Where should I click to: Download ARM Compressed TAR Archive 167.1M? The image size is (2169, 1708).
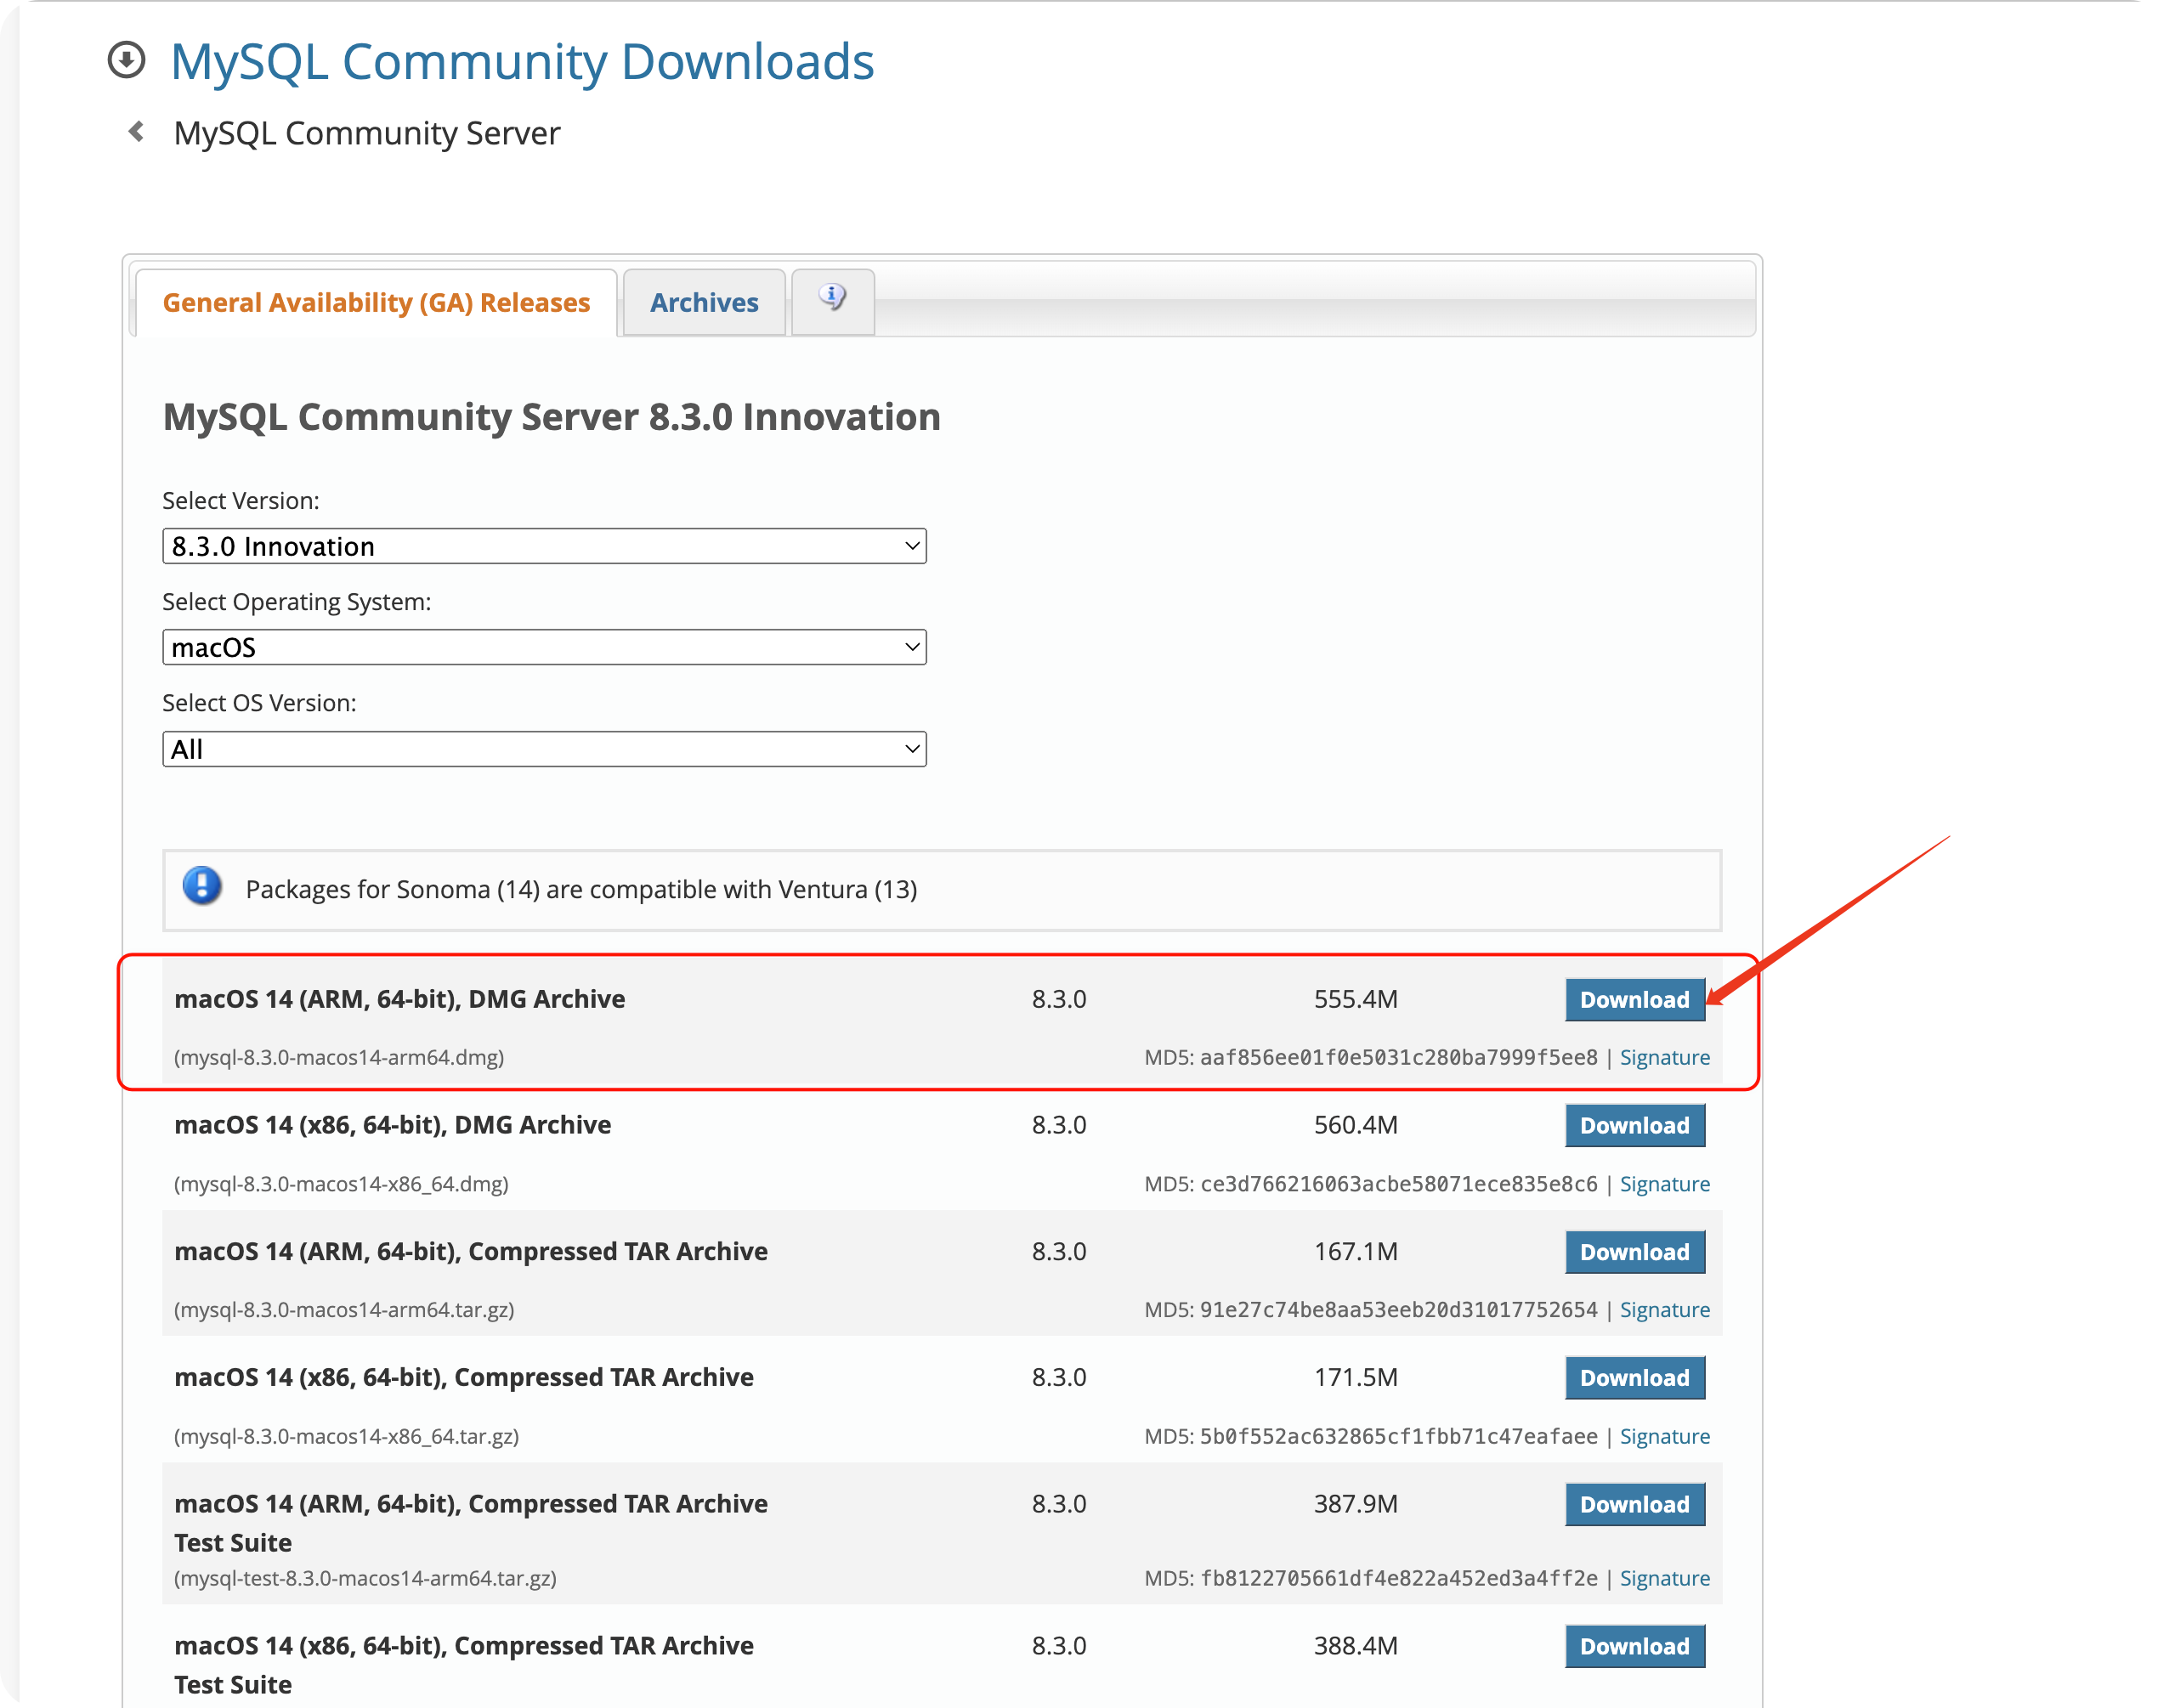click(x=1634, y=1252)
